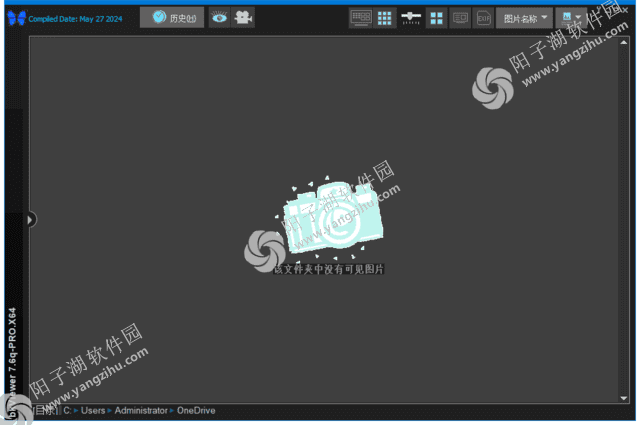This screenshot has height=425, width=640.
Task: Select the filmstrip layout icon
Action: coord(361,18)
